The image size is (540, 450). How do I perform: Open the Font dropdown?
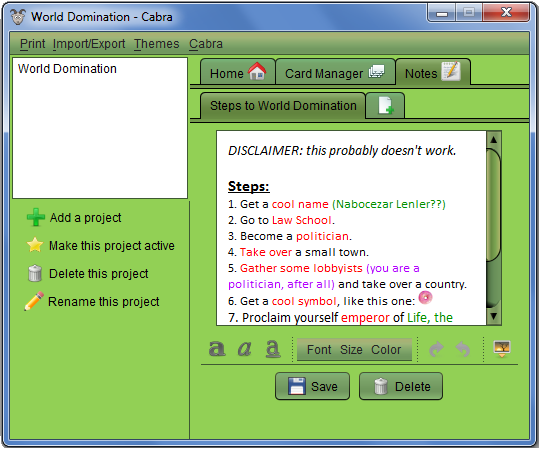(x=319, y=350)
